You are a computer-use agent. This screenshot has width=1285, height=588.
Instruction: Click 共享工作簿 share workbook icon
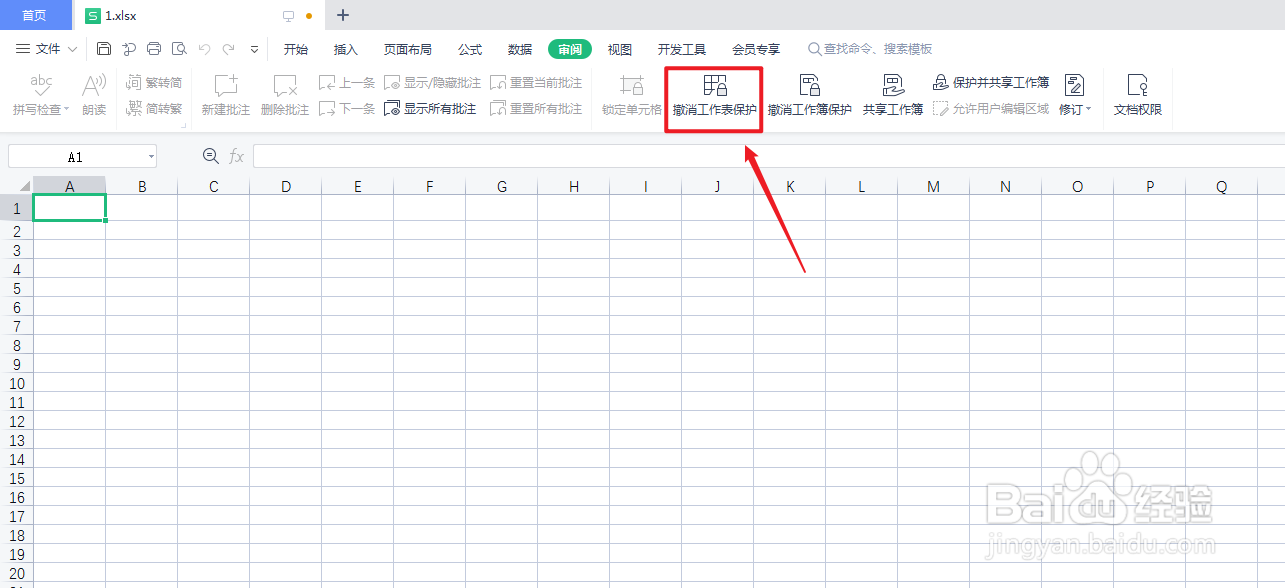893,86
